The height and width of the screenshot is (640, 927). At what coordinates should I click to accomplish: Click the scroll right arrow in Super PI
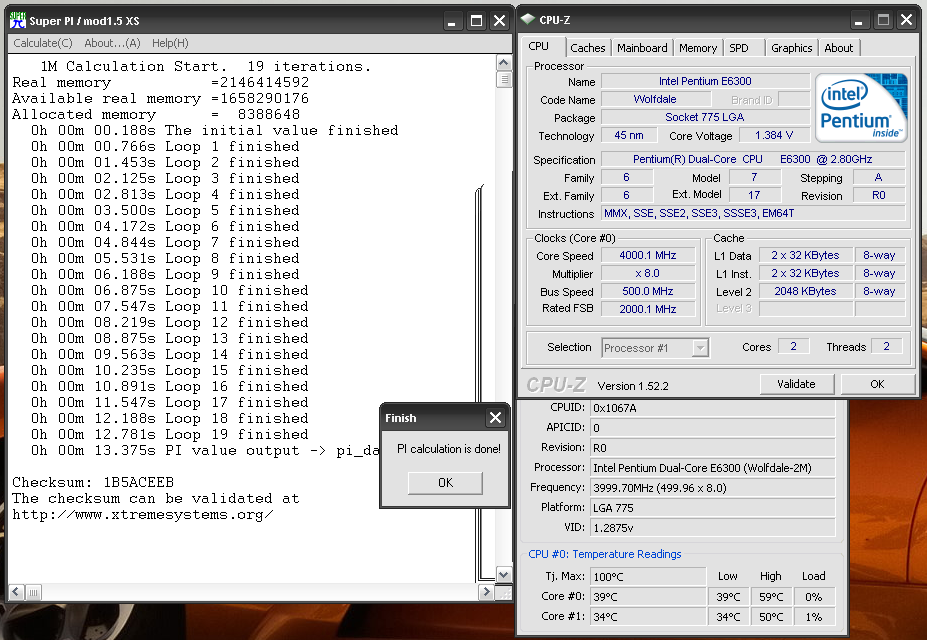coord(487,592)
